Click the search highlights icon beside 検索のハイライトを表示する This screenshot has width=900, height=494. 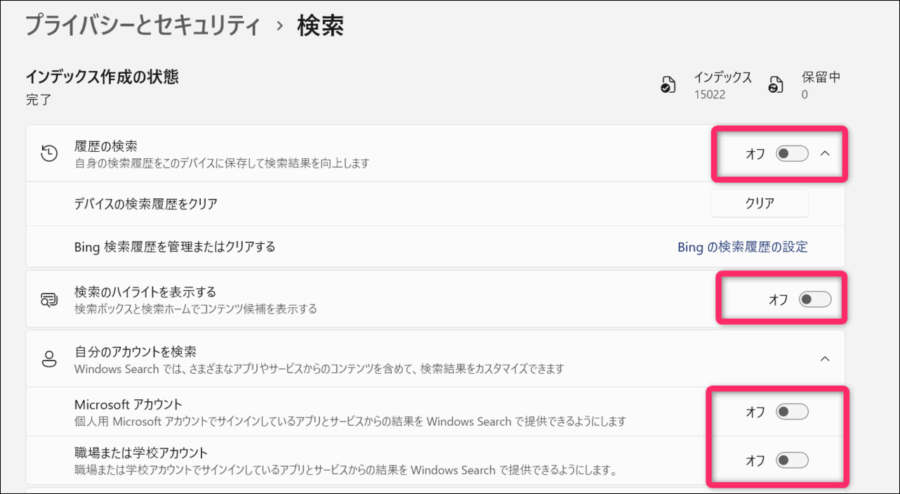tap(48, 299)
